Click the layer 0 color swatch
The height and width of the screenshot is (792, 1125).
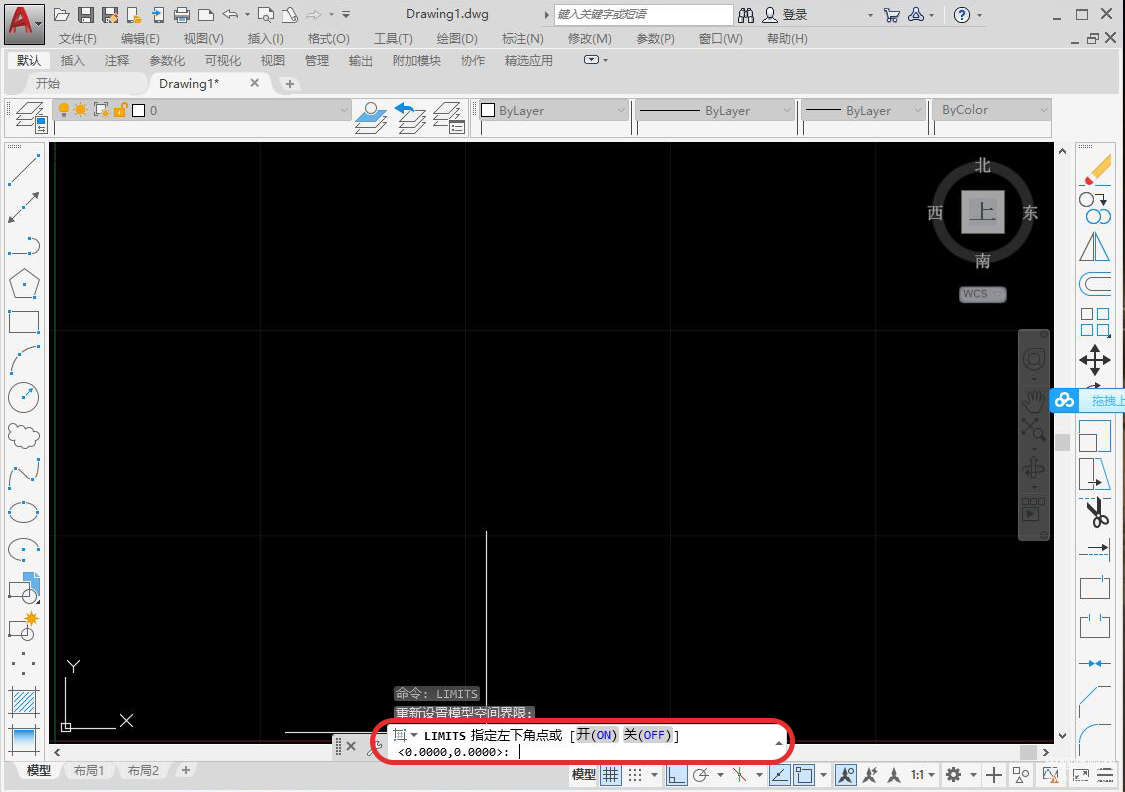(x=138, y=110)
